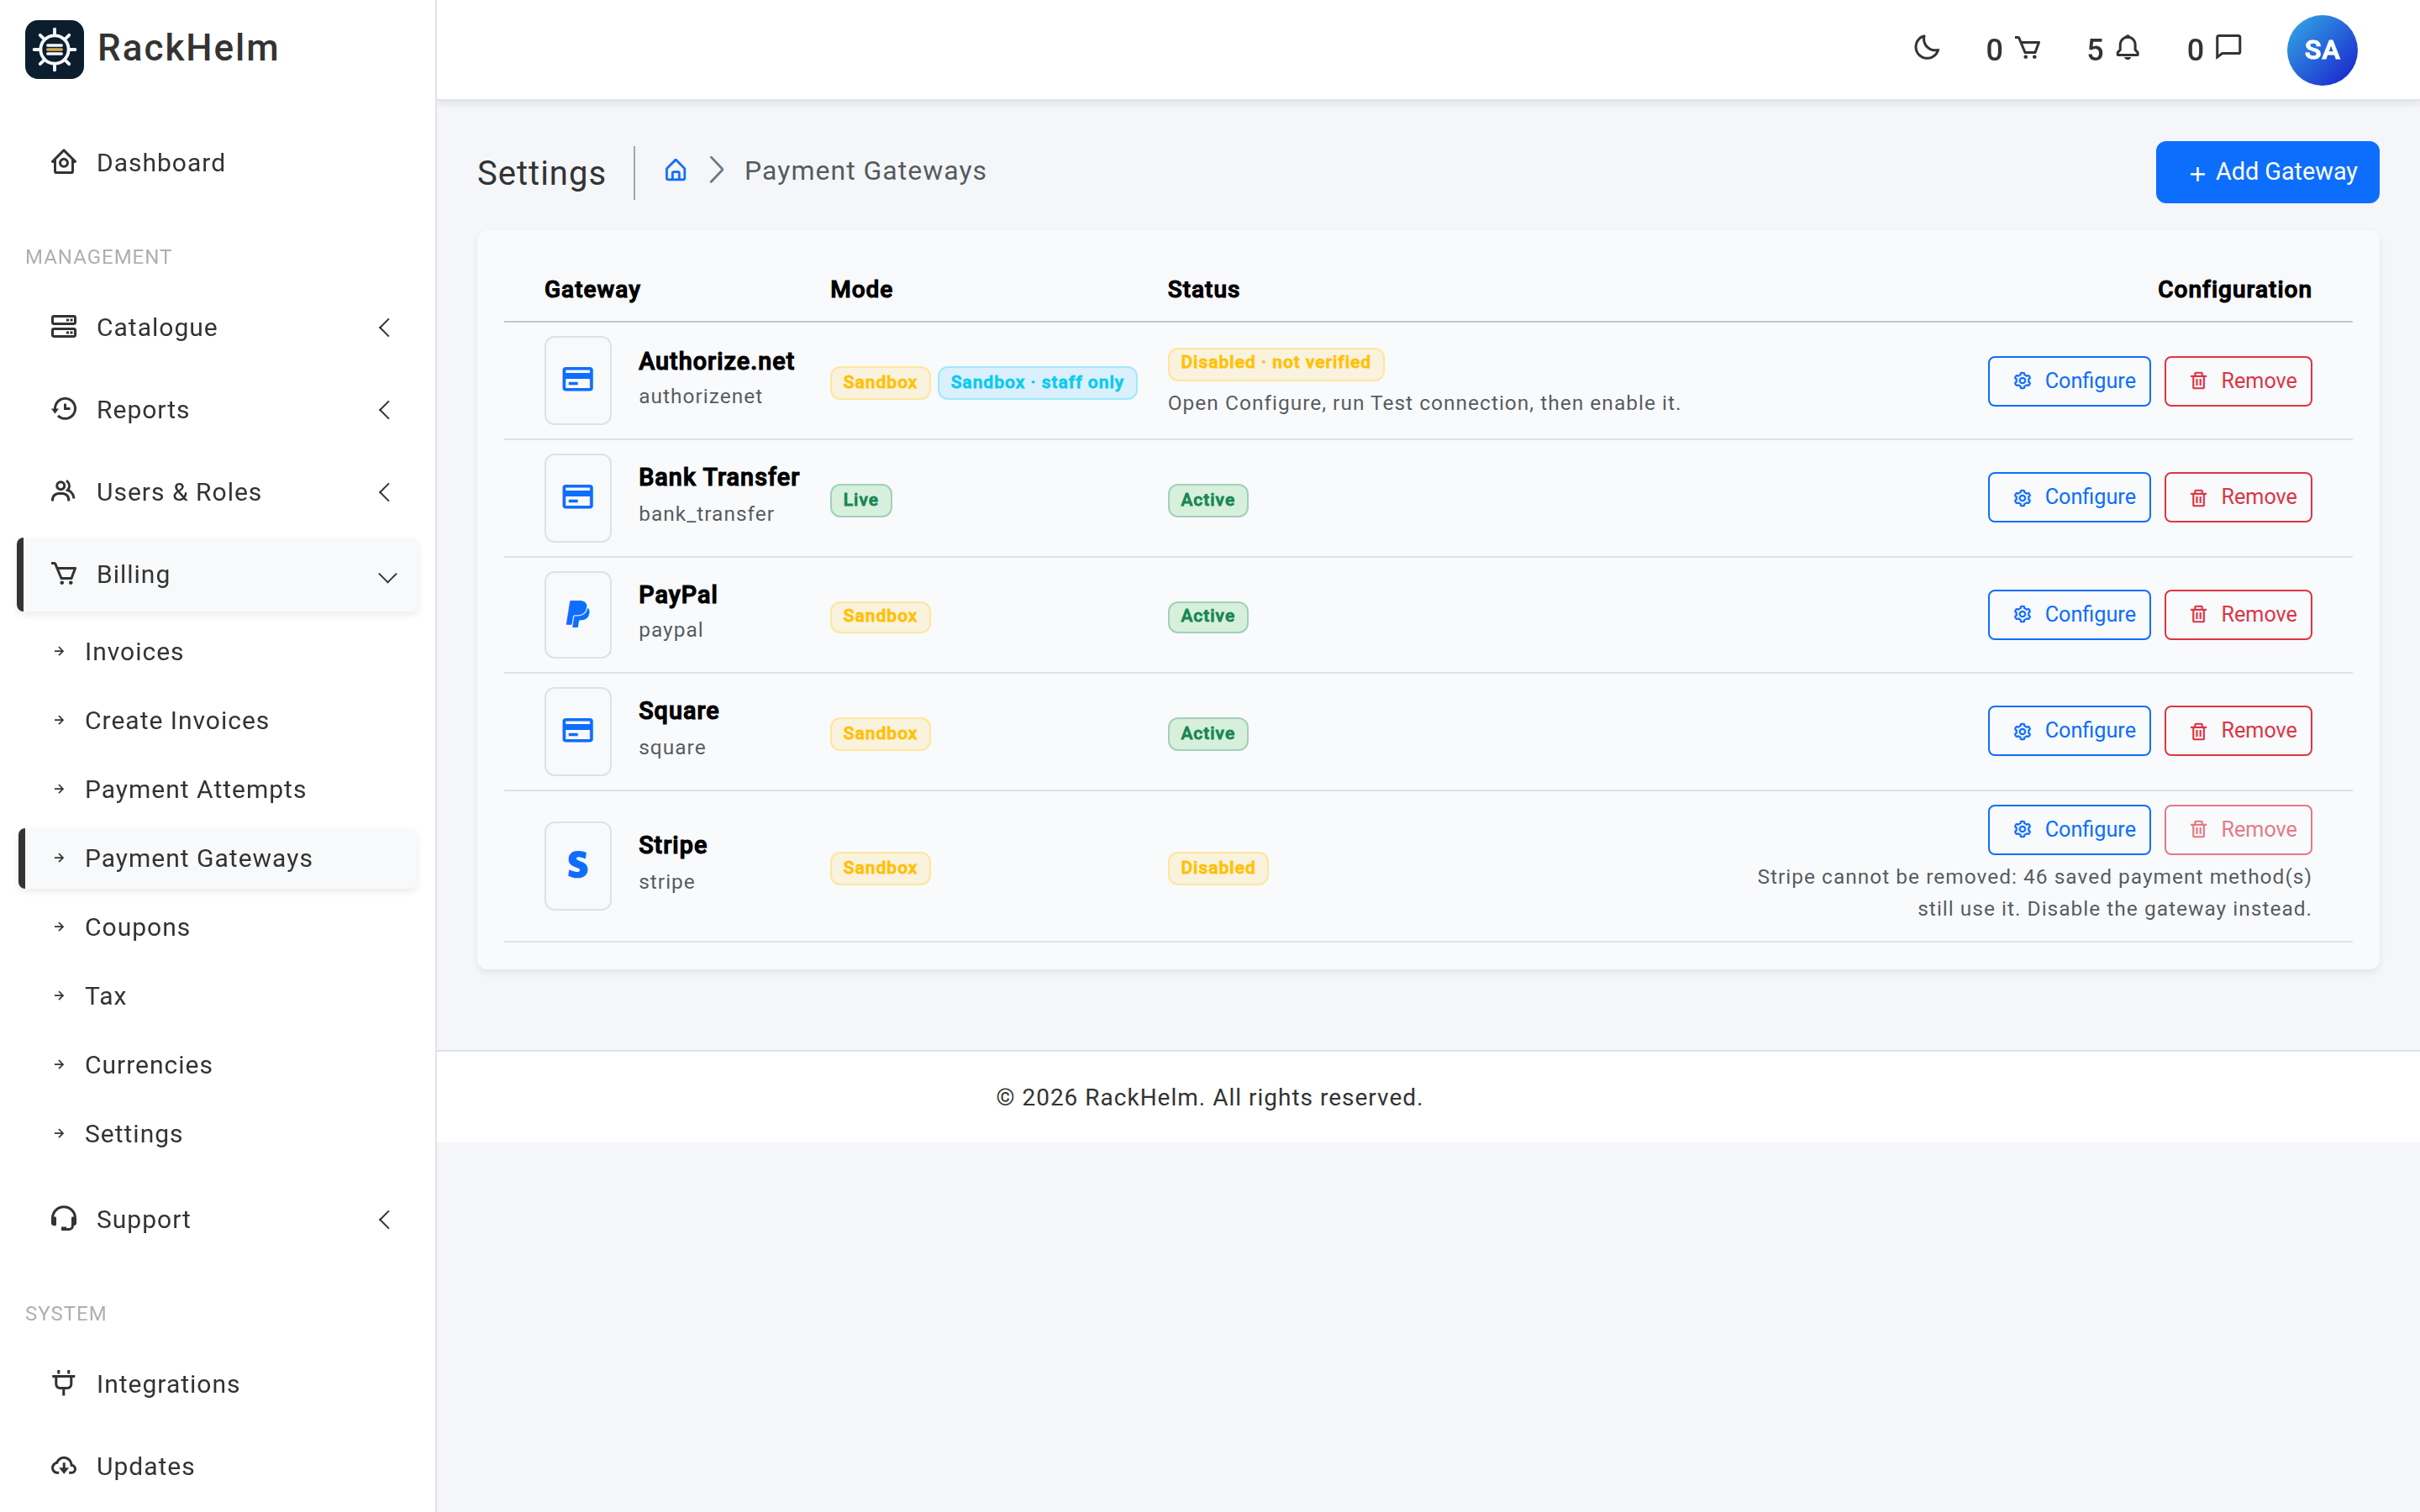Image resolution: width=2420 pixels, height=1512 pixels.
Task: Configure the Stripe gateway
Action: (2068, 829)
